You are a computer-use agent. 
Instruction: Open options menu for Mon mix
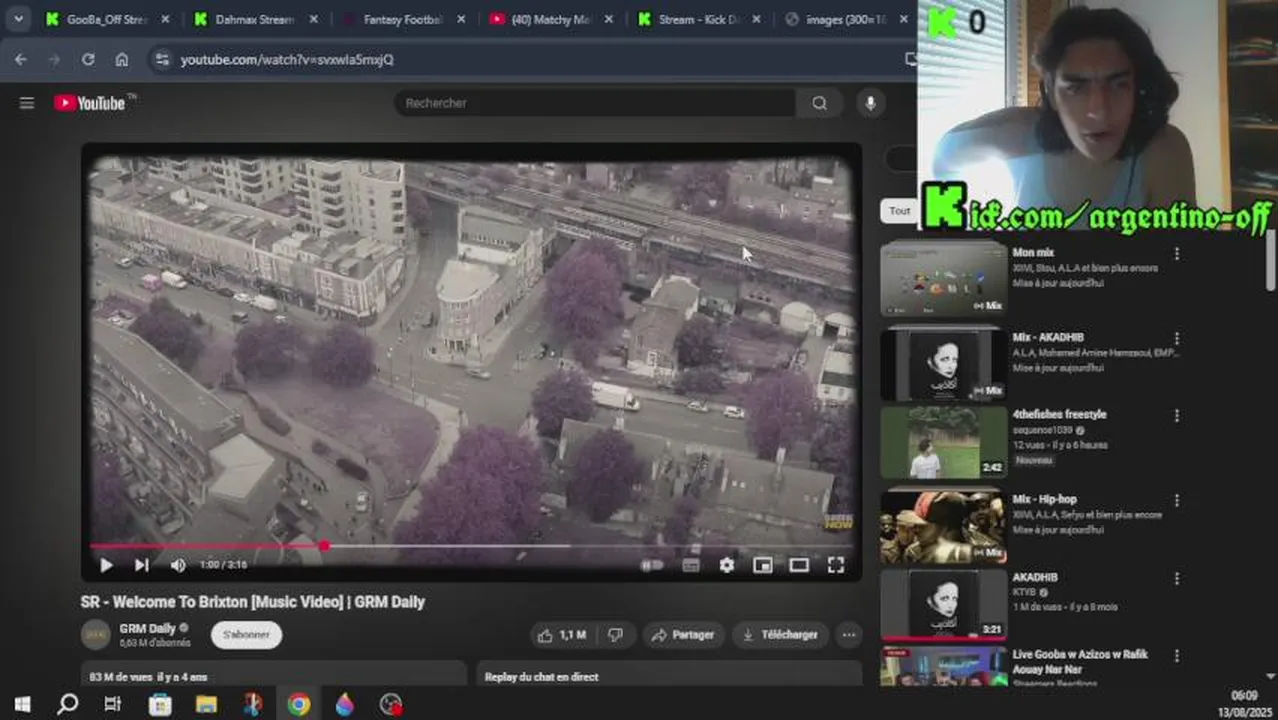click(x=1177, y=254)
